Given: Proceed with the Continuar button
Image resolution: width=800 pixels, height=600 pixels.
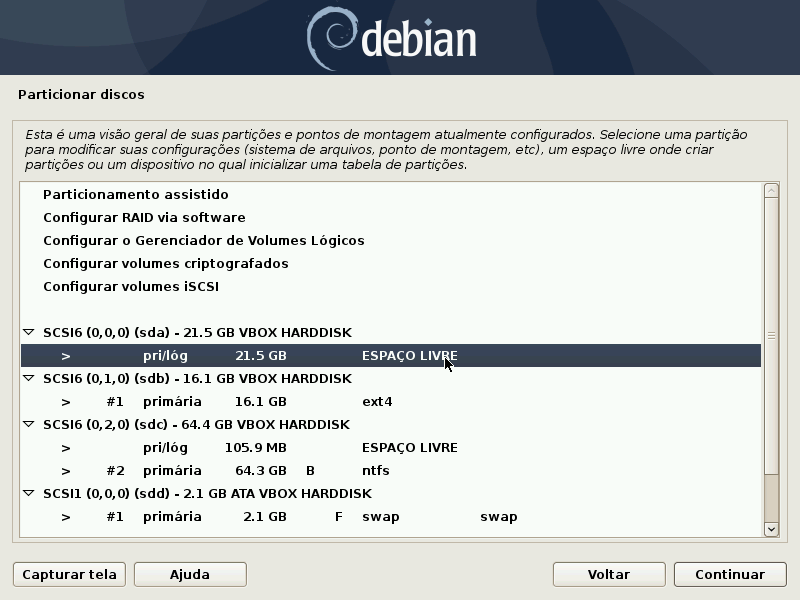Looking at the screenshot, I should (730, 574).
